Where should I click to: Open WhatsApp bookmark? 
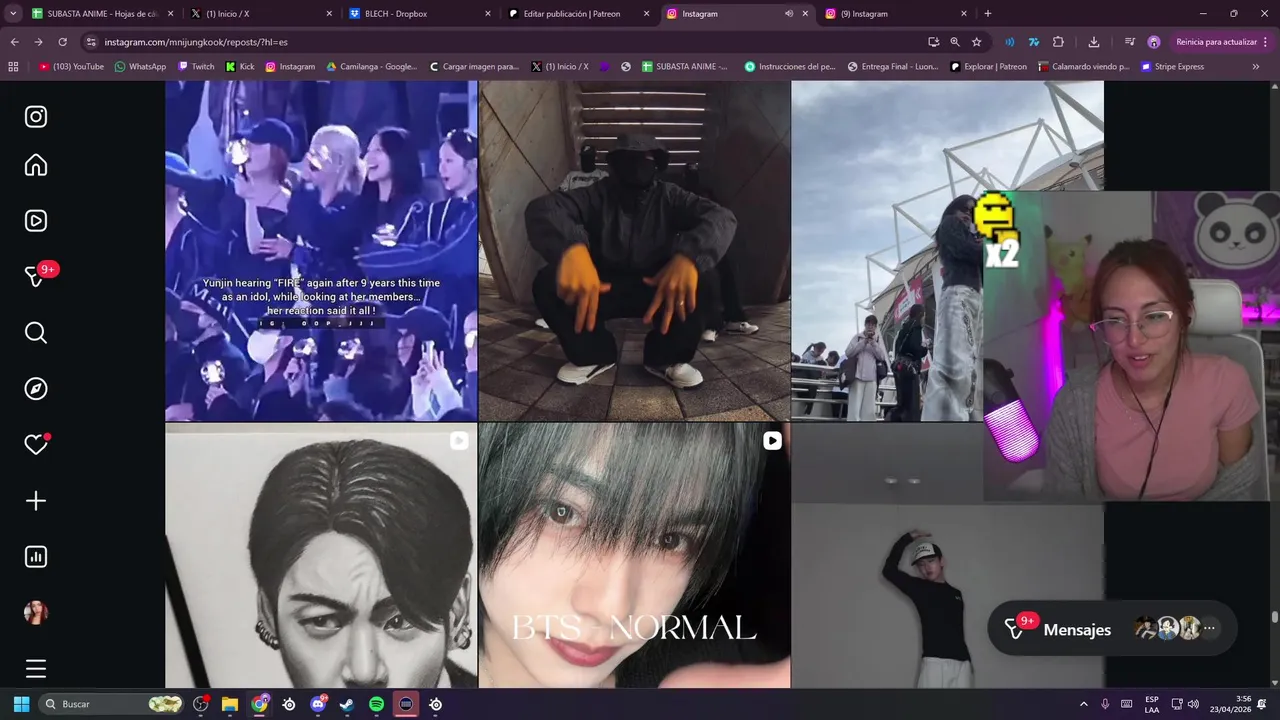[x=140, y=67]
